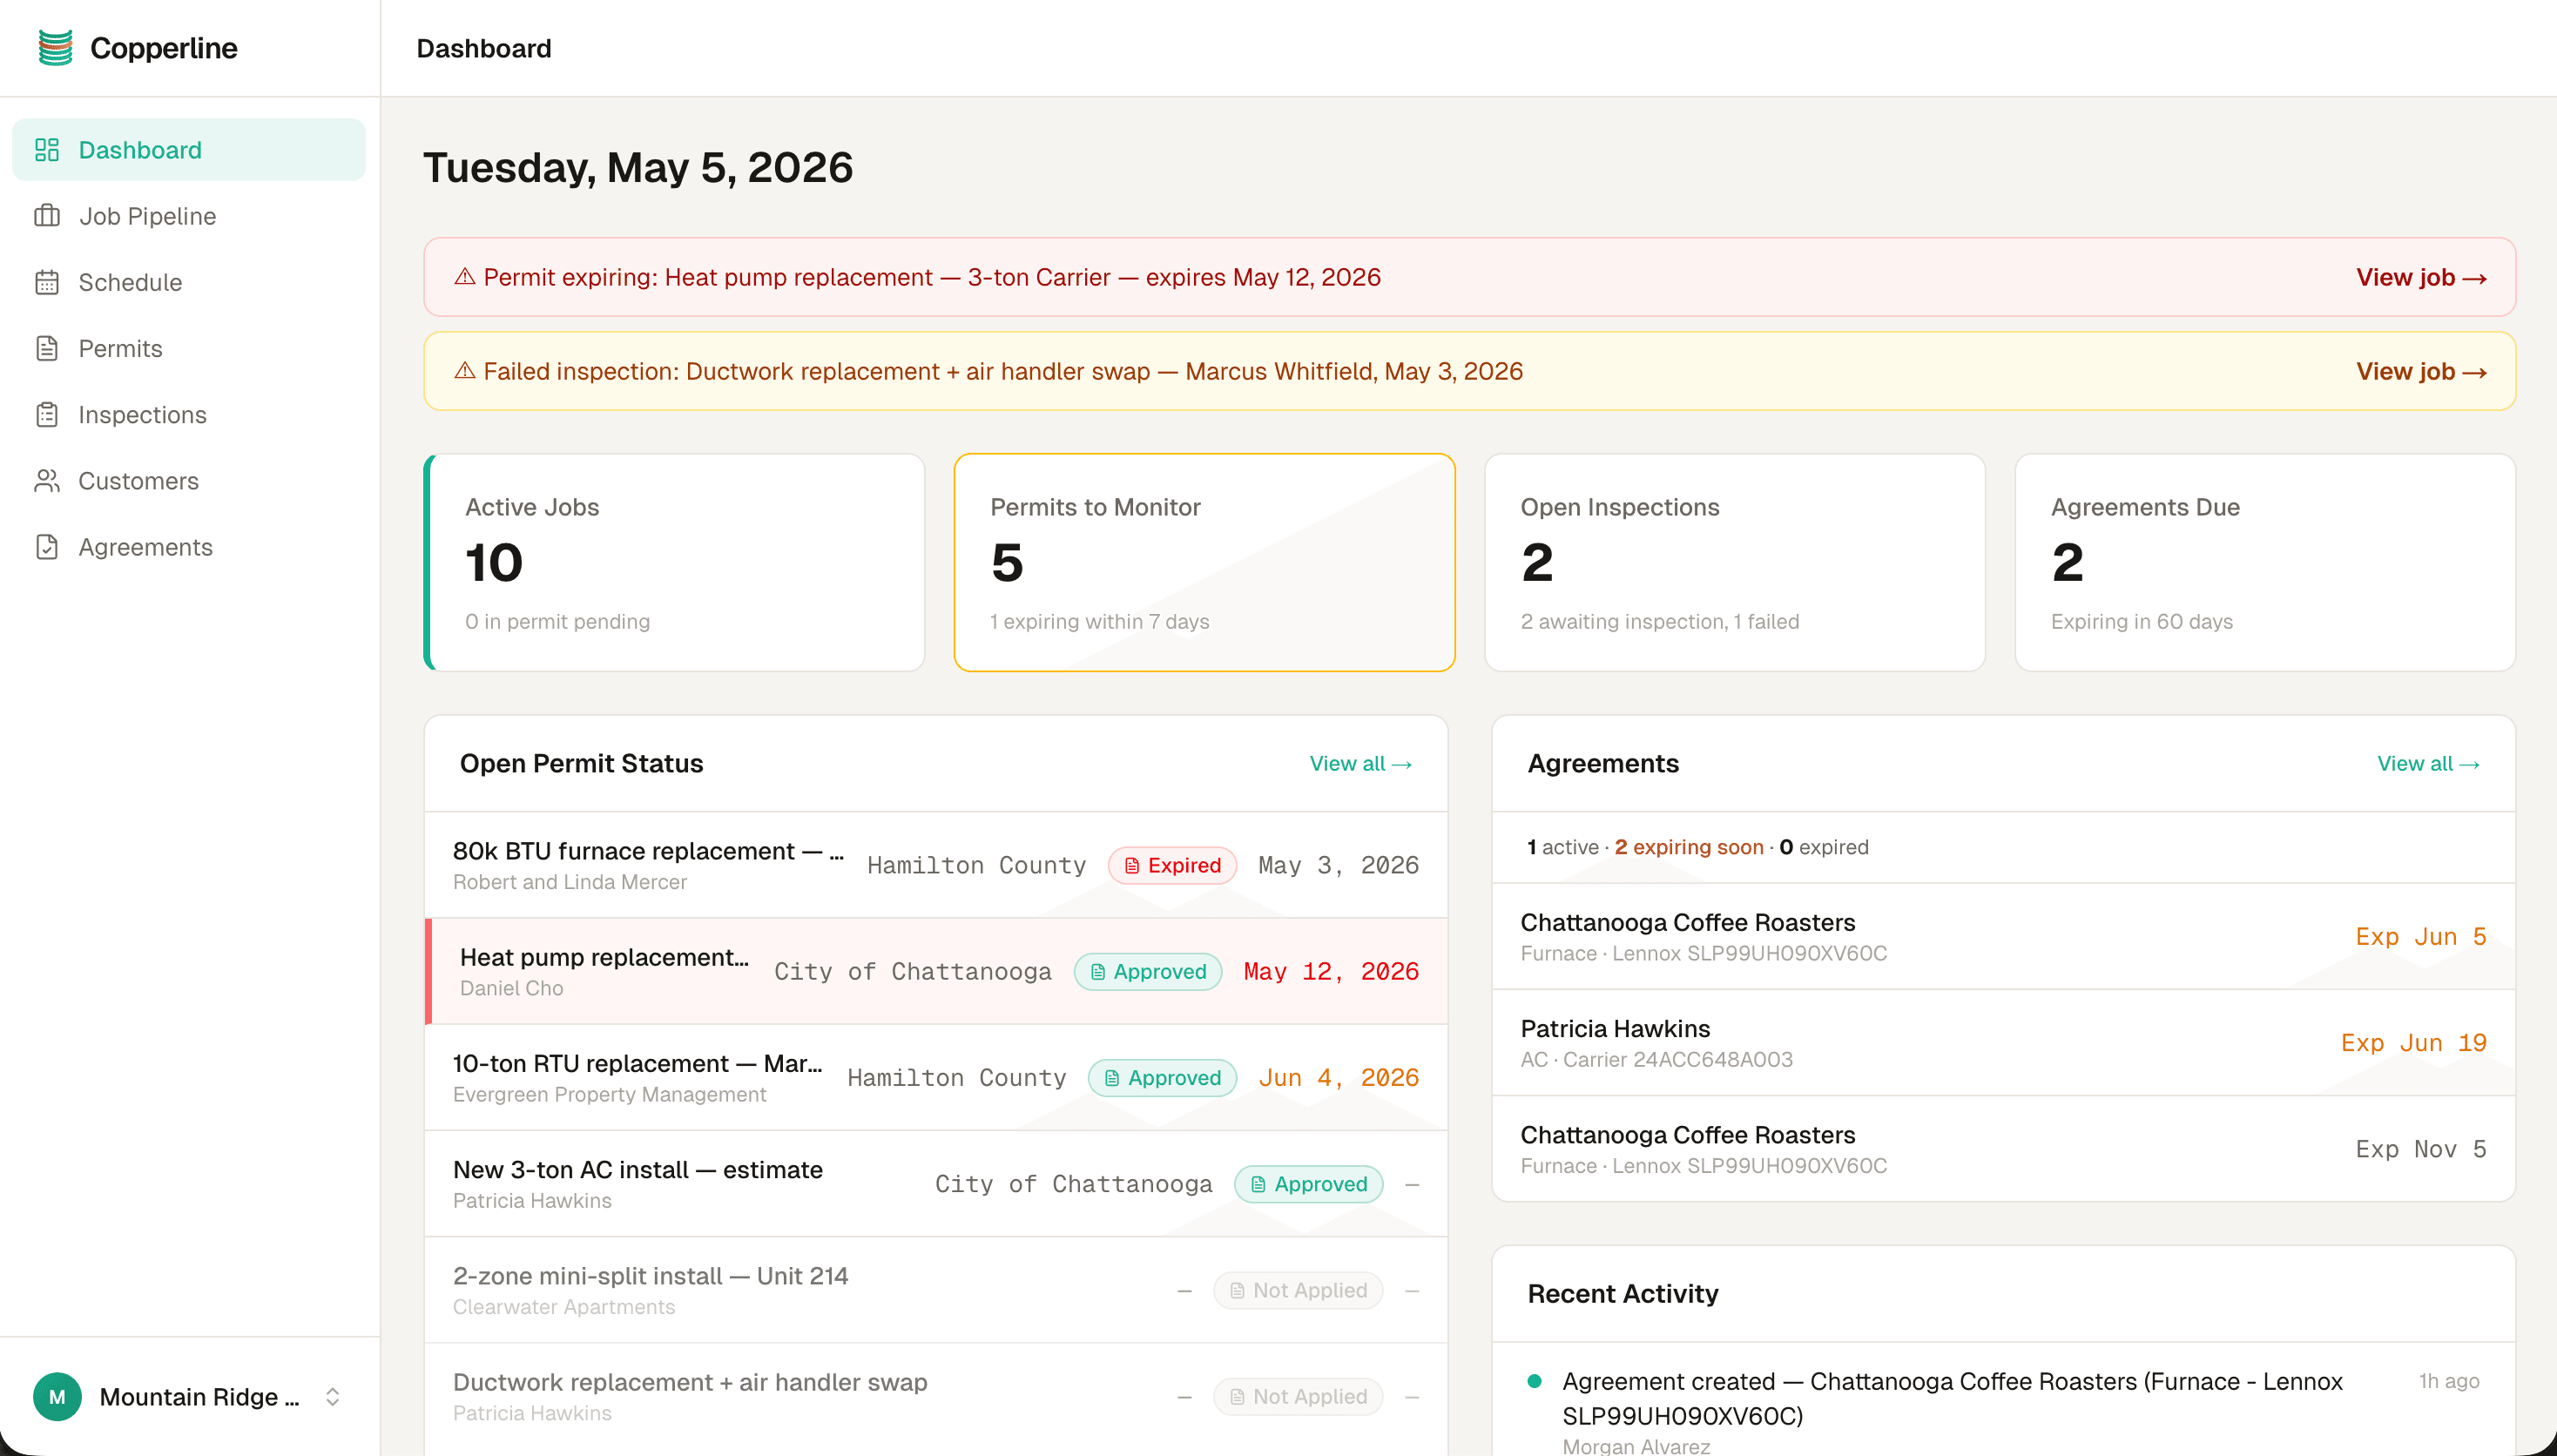This screenshot has height=1456, width=2557.
Task: Click the Dashboard grid icon in sidebar
Action: coord(47,150)
